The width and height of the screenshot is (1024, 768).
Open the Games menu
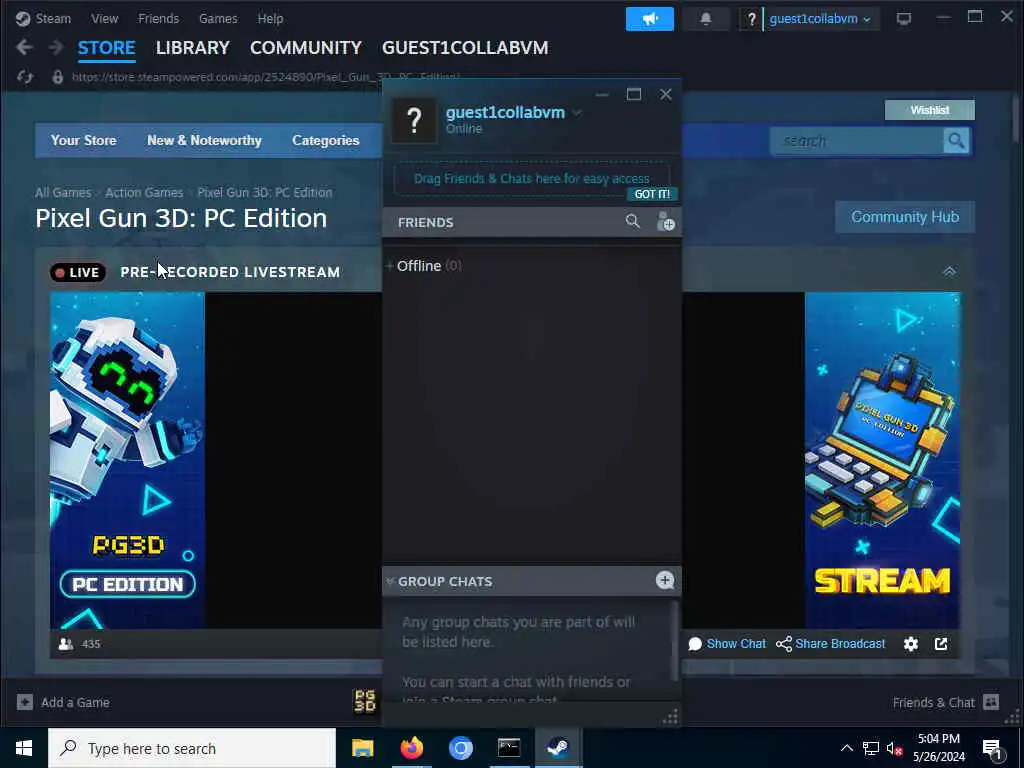[x=218, y=18]
